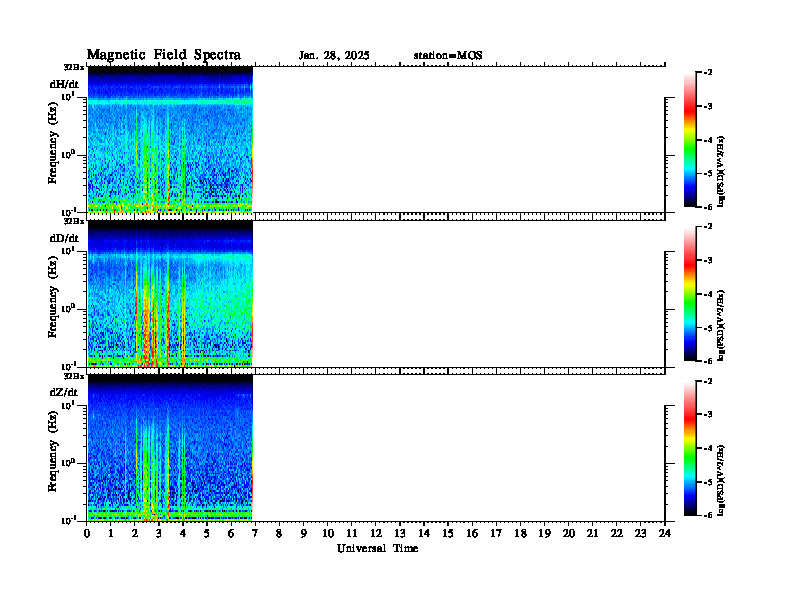792x612 pixels.
Task: Click the "Universal Time" axis label
Action: [x=377, y=548]
